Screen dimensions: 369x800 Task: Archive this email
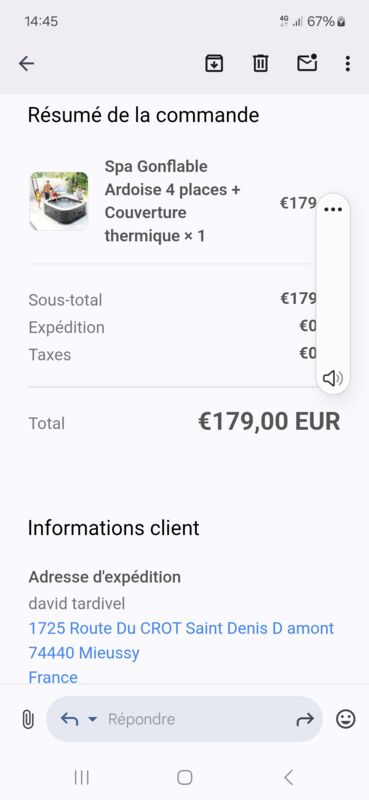pos(214,63)
